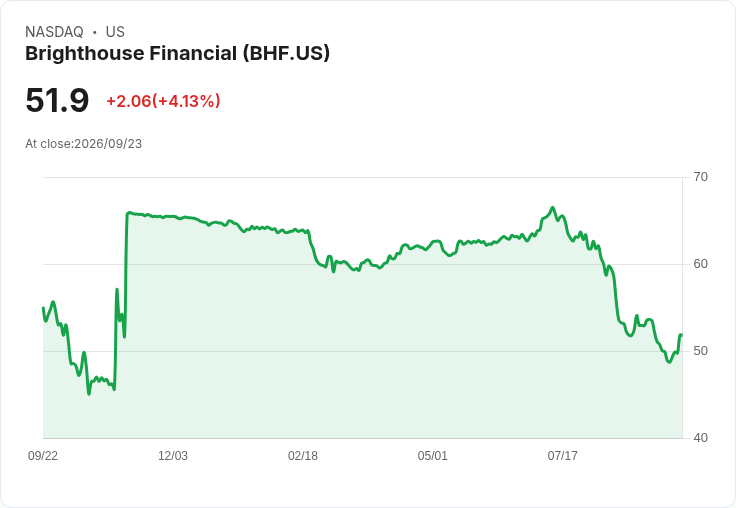Click the 60 y-axis label
736x508 pixels.
point(700,264)
